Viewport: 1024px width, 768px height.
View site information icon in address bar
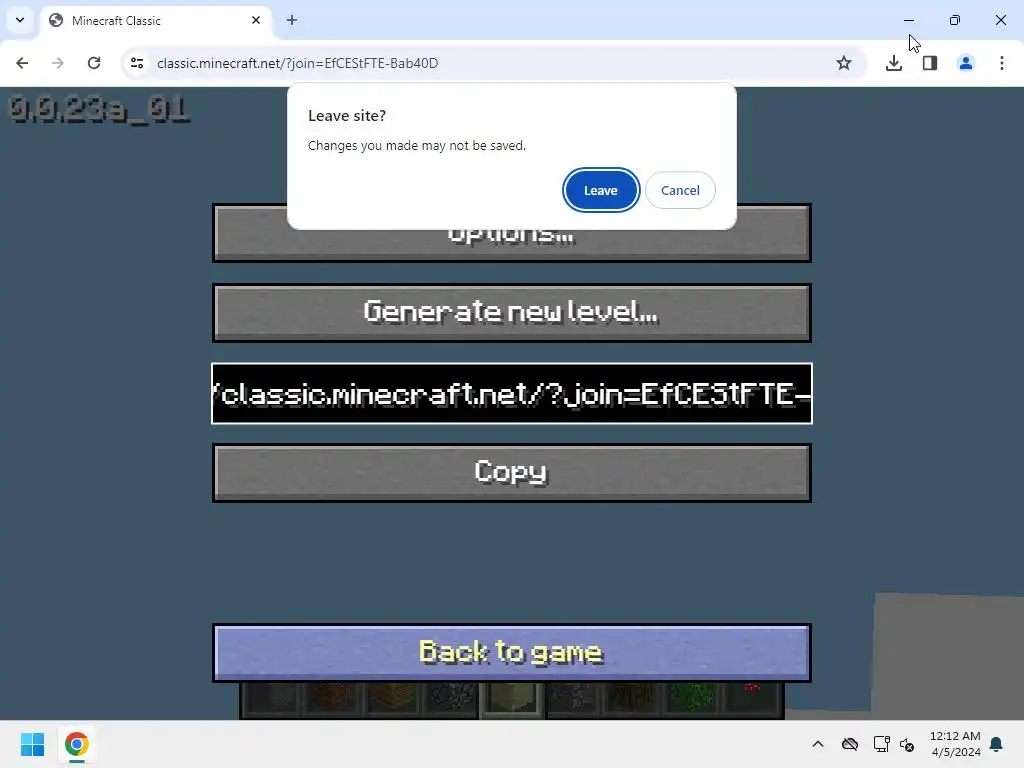click(137, 63)
